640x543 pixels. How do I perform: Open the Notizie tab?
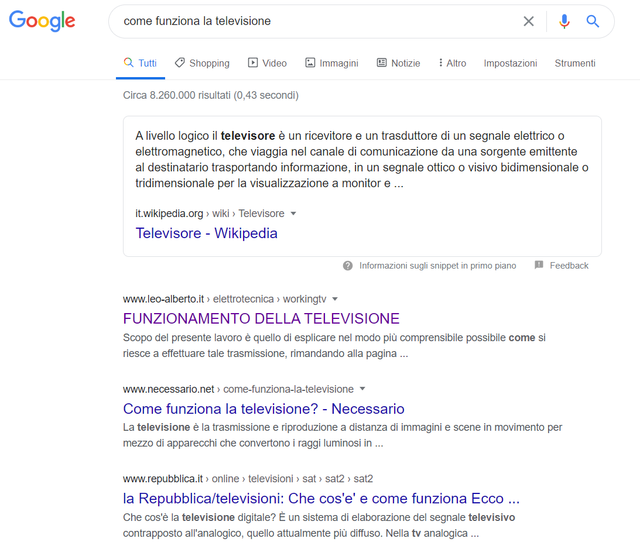pyautogui.click(x=398, y=63)
